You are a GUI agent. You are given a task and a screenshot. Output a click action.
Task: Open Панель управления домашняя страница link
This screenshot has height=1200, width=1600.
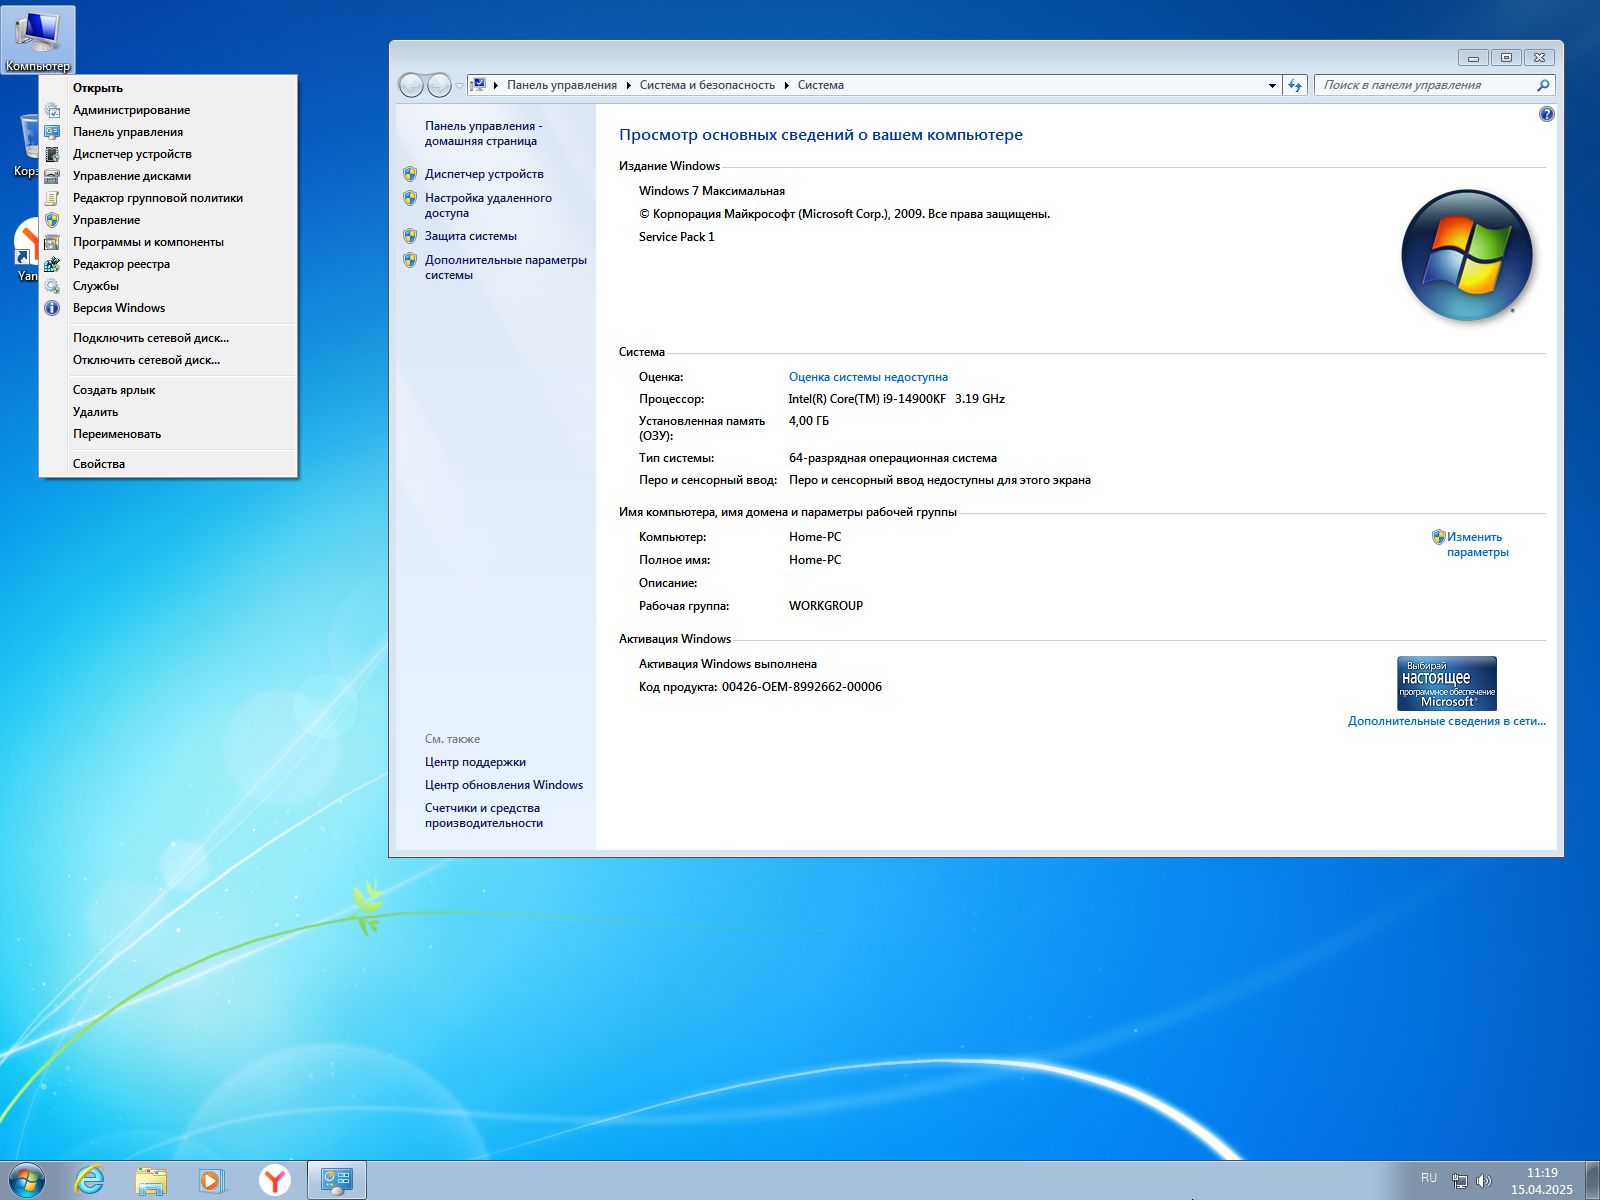pos(483,133)
